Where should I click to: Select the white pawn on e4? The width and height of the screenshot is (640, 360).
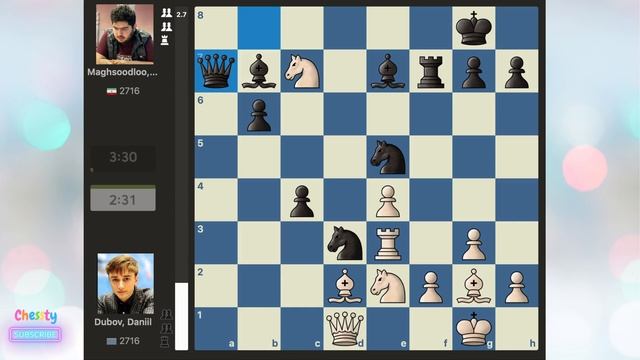pos(388,201)
